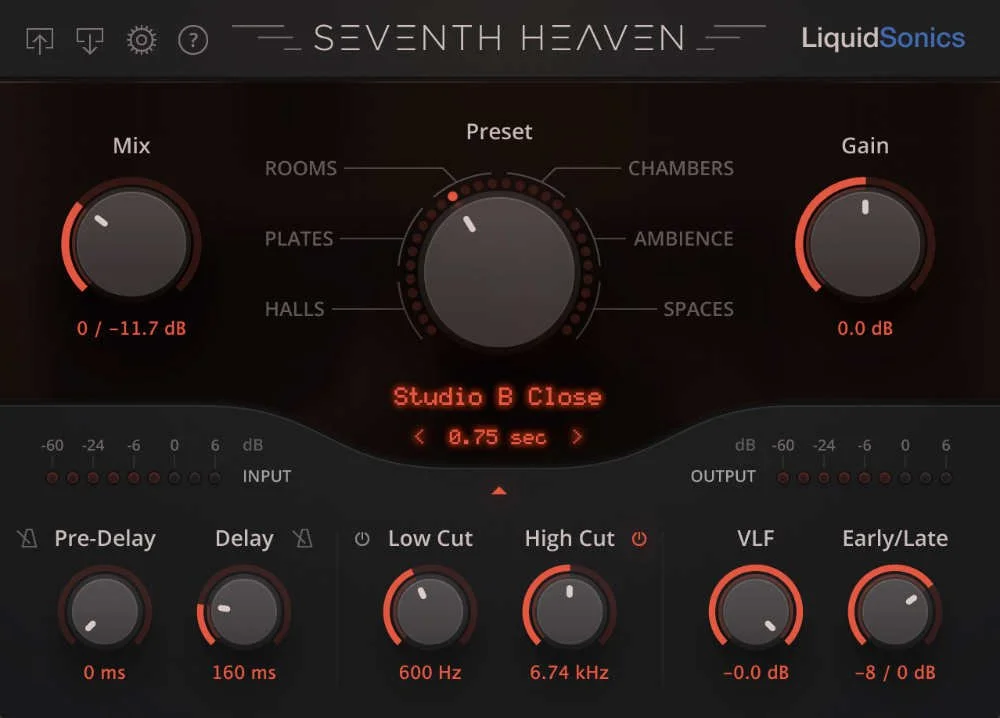
Task: Open the help question mark icon
Action: click(193, 41)
